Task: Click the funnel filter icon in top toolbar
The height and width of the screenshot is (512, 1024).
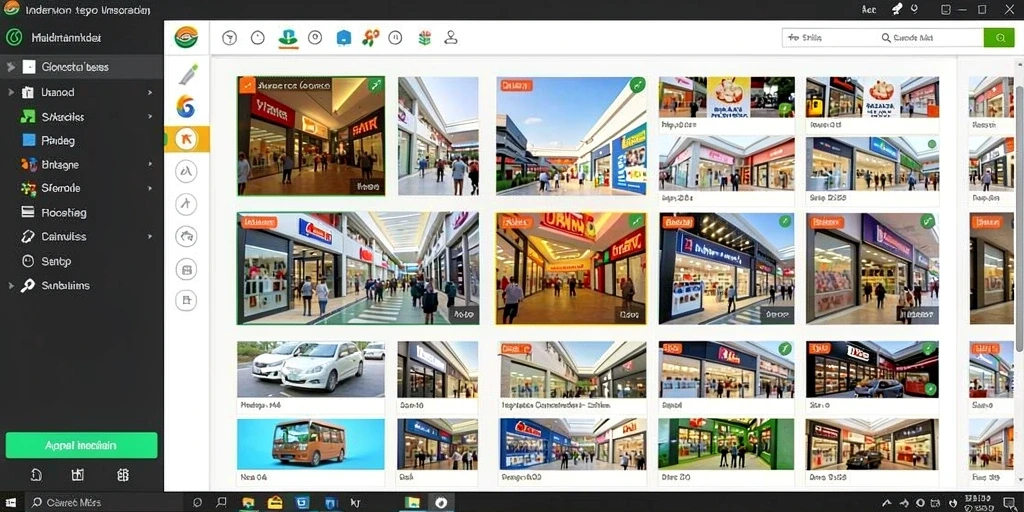Action: pos(229,38)
